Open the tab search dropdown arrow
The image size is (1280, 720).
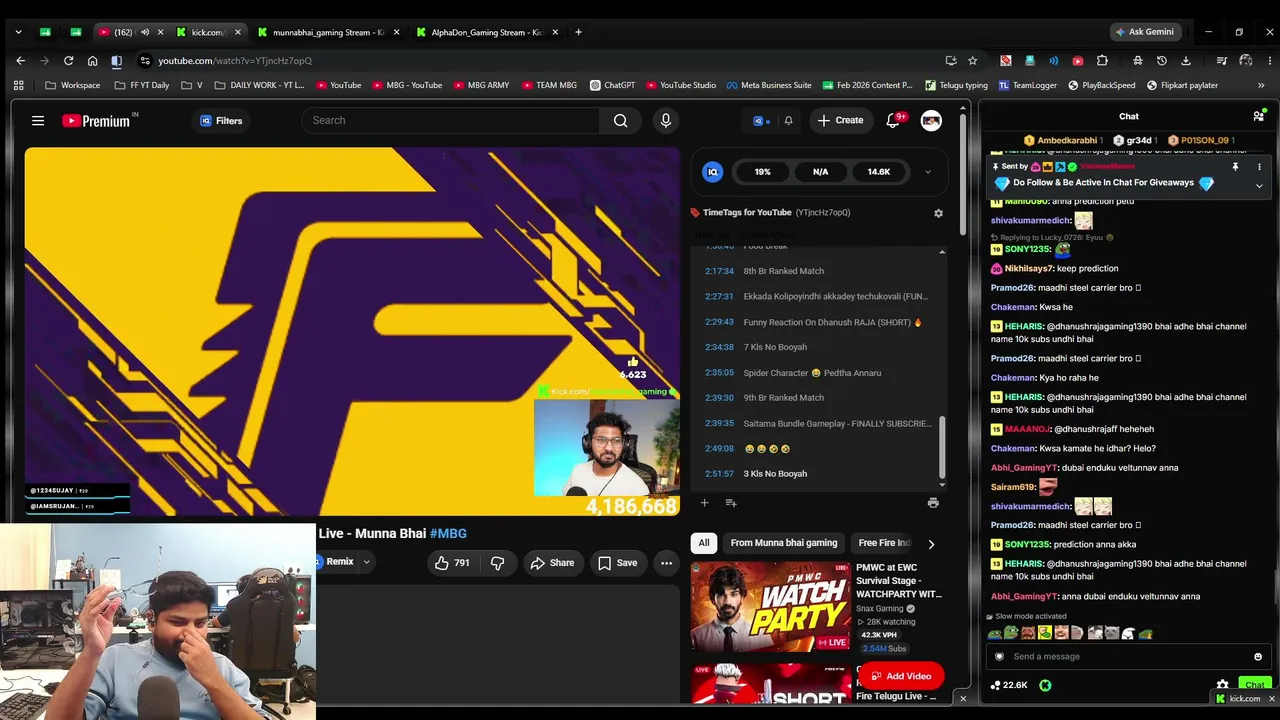coord(18,32)
